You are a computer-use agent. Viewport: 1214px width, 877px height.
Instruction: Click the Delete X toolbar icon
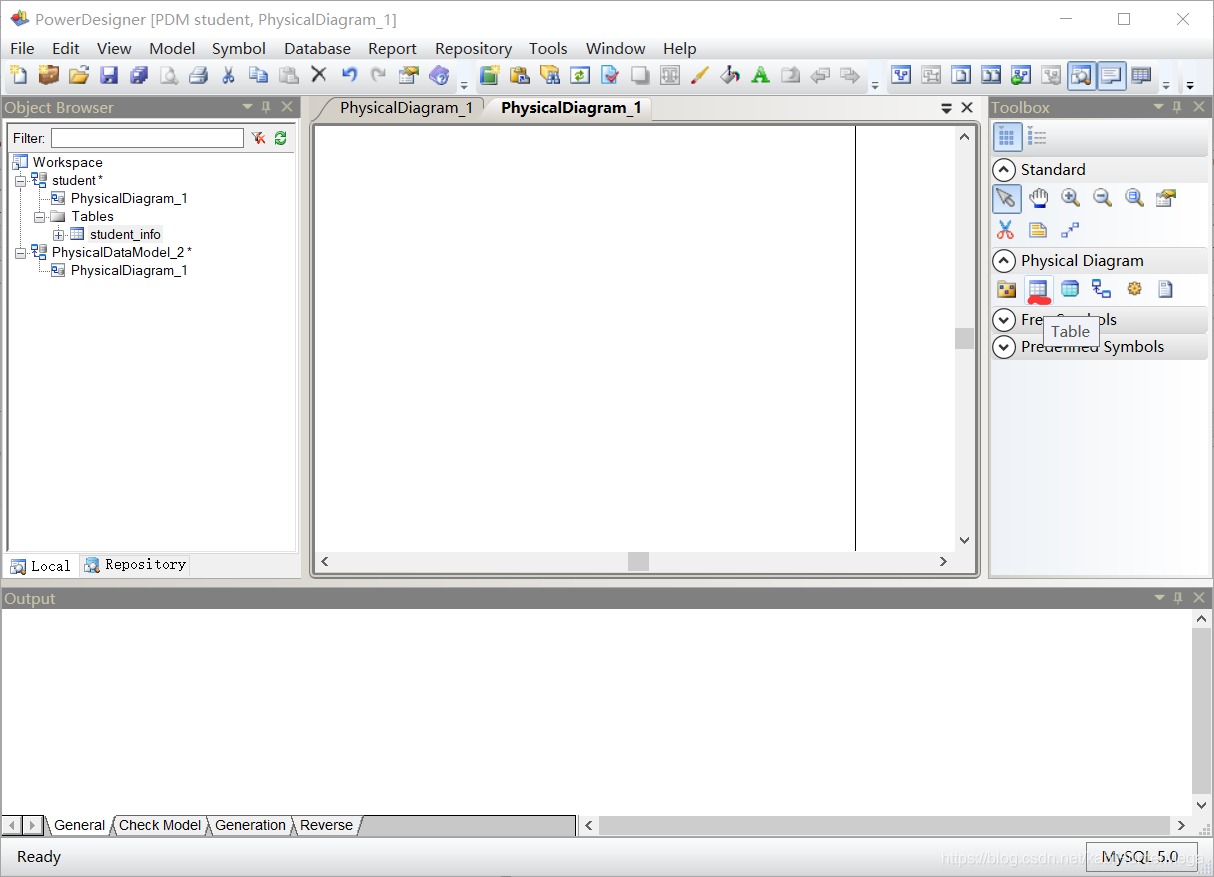[319, 74]
